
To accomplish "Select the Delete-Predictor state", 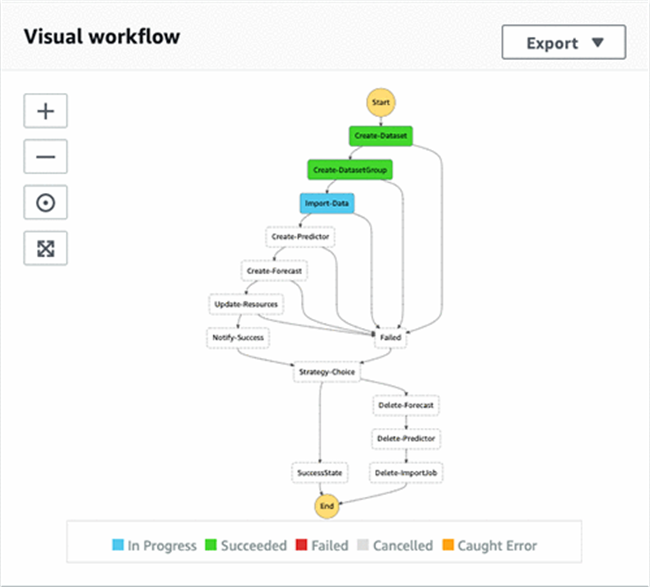I will [406, 439].
